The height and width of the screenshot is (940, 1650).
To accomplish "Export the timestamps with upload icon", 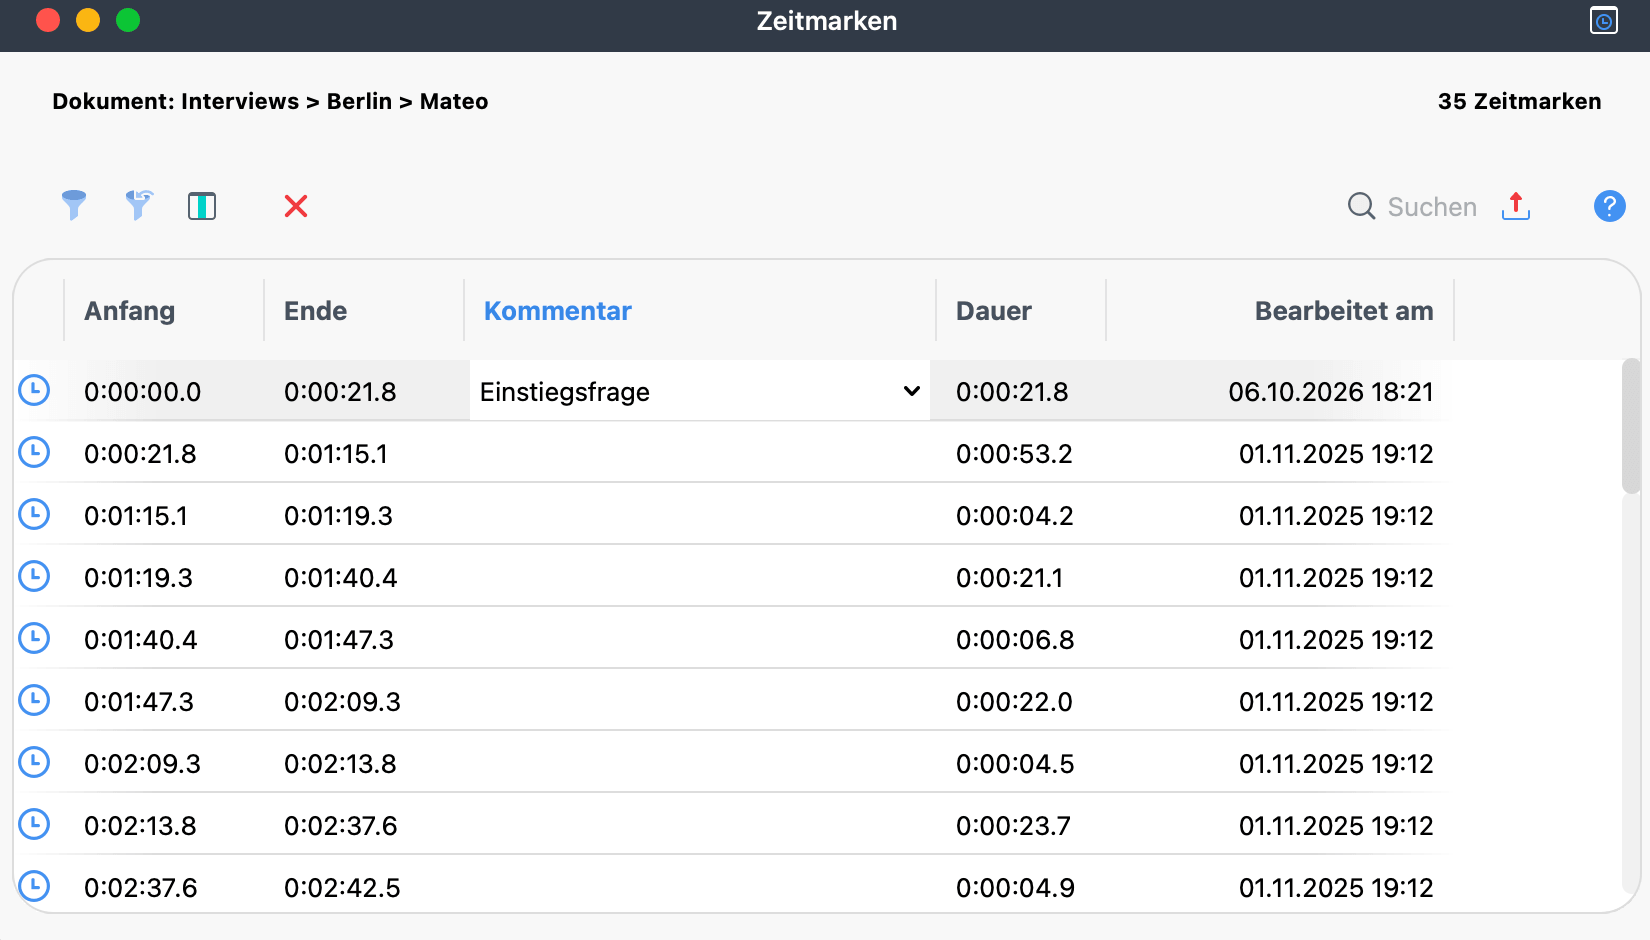I will click(x=1516, y=206).
